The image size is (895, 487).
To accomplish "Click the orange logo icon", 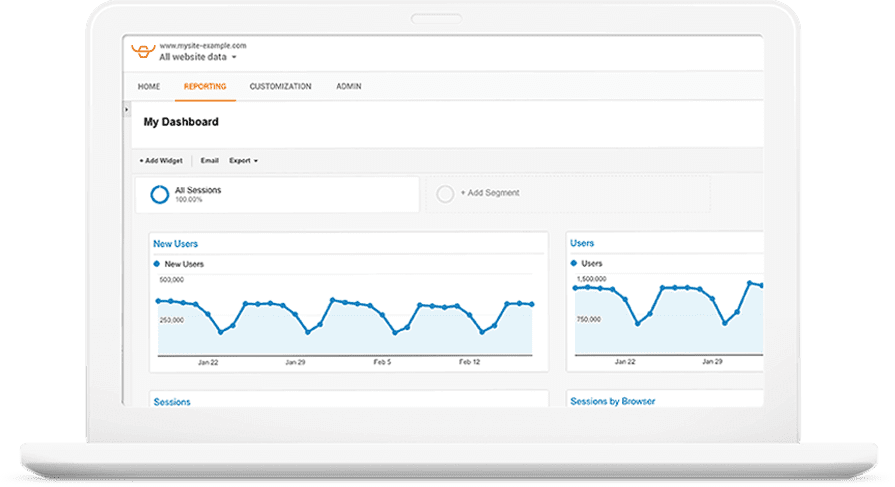I will [x=143, y=52].
